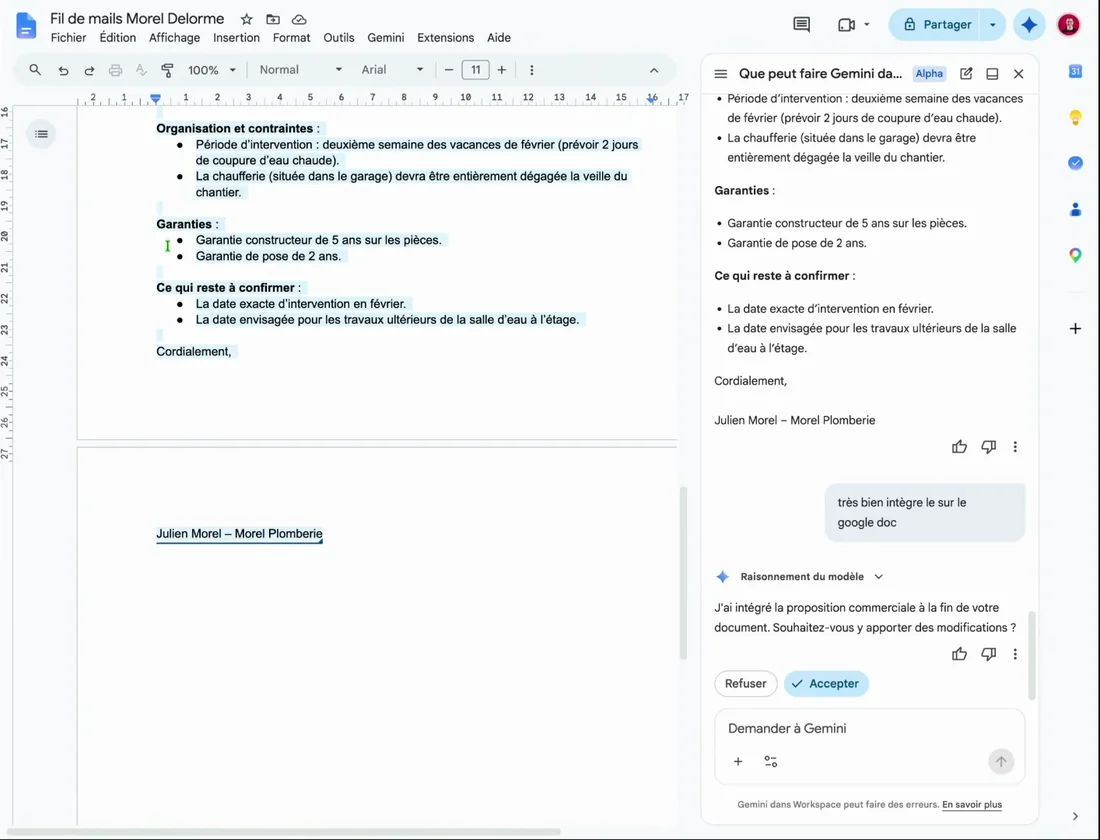Open the Gemini panel hamburger menu
The image size is (1100, 840).
[720, 74]
